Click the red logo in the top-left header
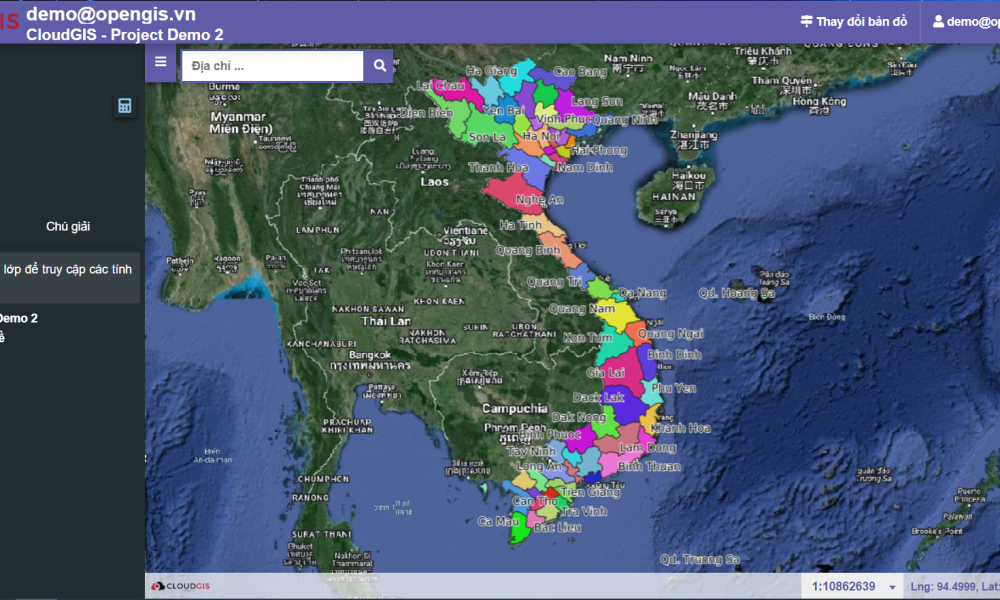The height and width of the screenshot is (600, 1000). click(x=9, y=22)
